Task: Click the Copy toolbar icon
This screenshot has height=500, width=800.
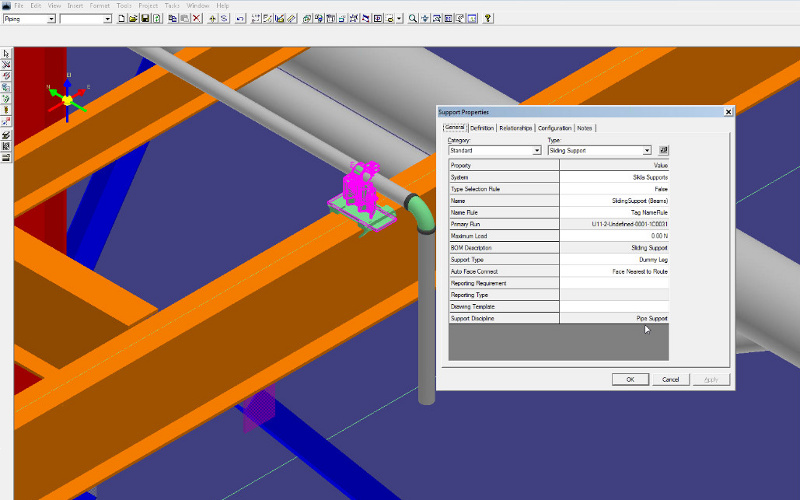Action: coord(172,18)
